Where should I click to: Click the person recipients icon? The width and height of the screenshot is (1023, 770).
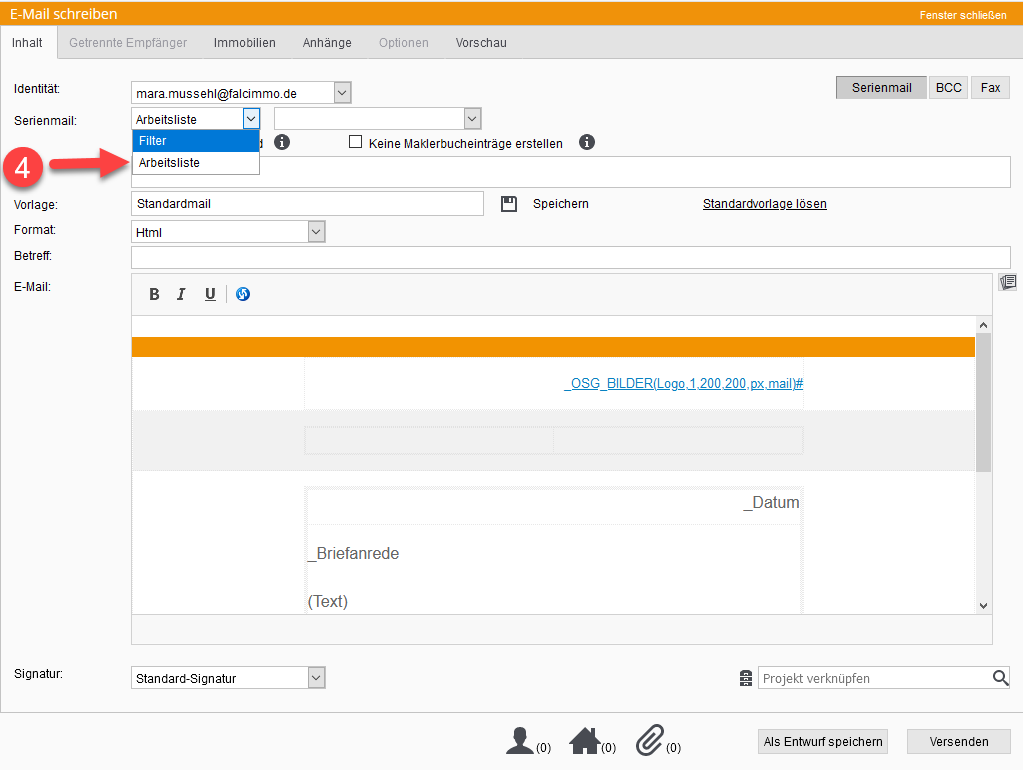(519, 741)
